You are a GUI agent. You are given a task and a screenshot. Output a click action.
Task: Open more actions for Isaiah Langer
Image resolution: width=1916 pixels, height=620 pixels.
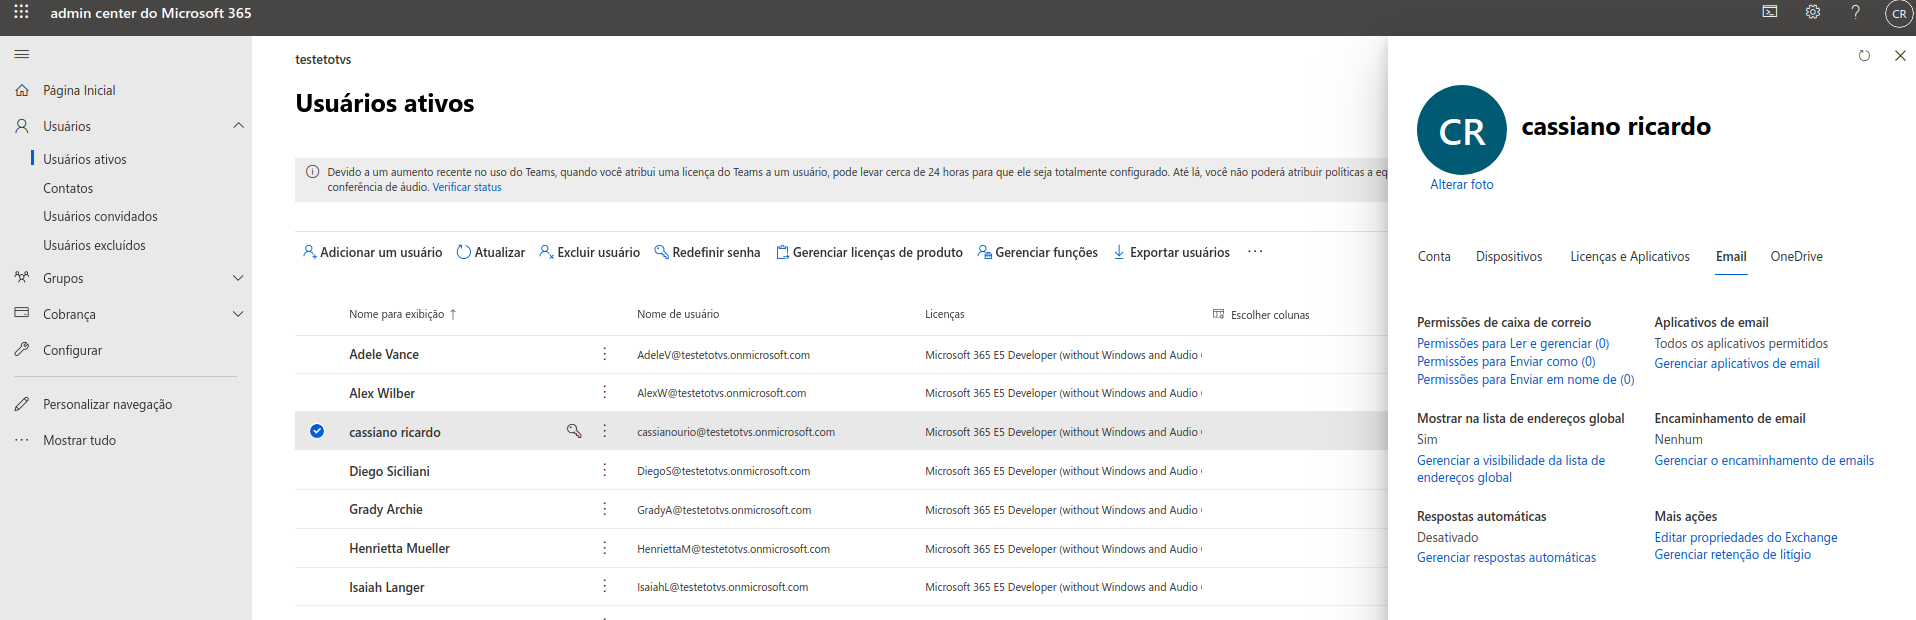pyautogui.click(x=604, y=586)
